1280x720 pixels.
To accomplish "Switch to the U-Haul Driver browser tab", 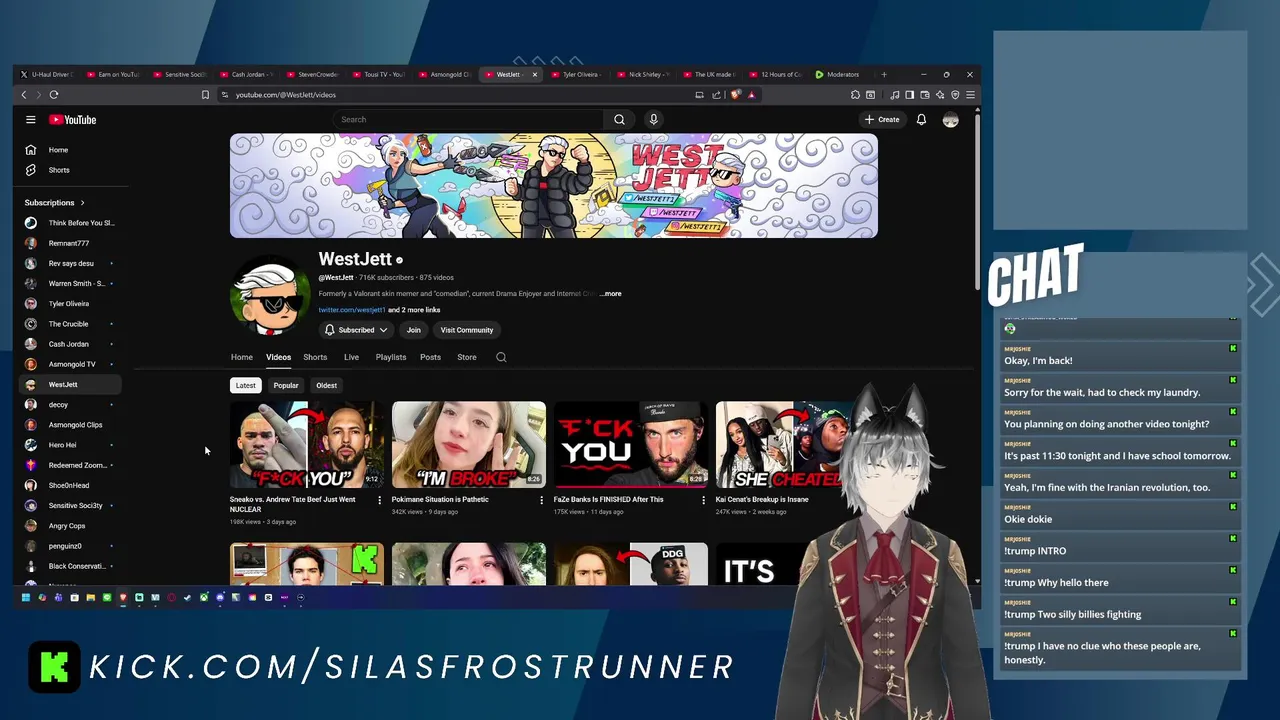I will pos(47,74).
